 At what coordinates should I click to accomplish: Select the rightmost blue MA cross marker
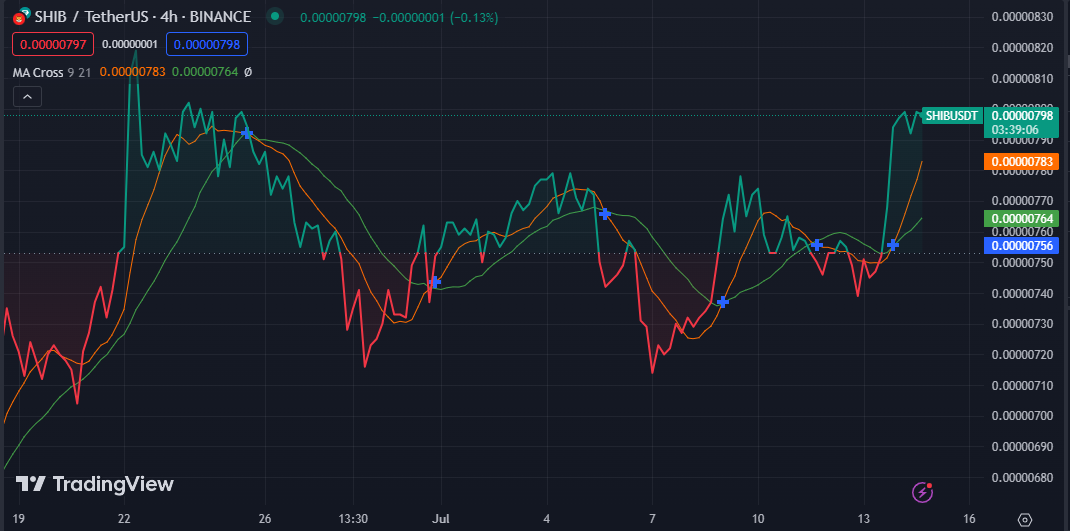pyautogui.click(x=893, y=245)
